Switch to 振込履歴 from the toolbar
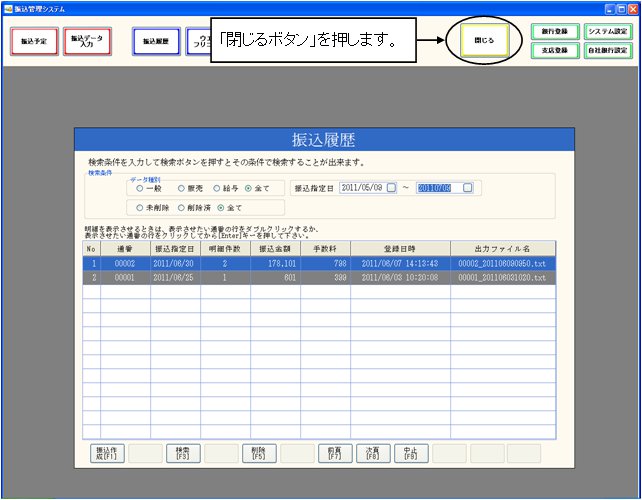The height and width of the screenshot is (500, 642). [x=157, y=41]
